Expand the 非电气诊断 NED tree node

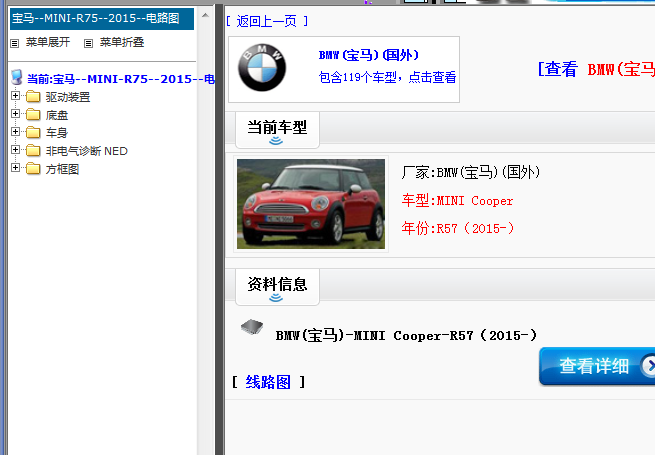[x=15, y=150]
